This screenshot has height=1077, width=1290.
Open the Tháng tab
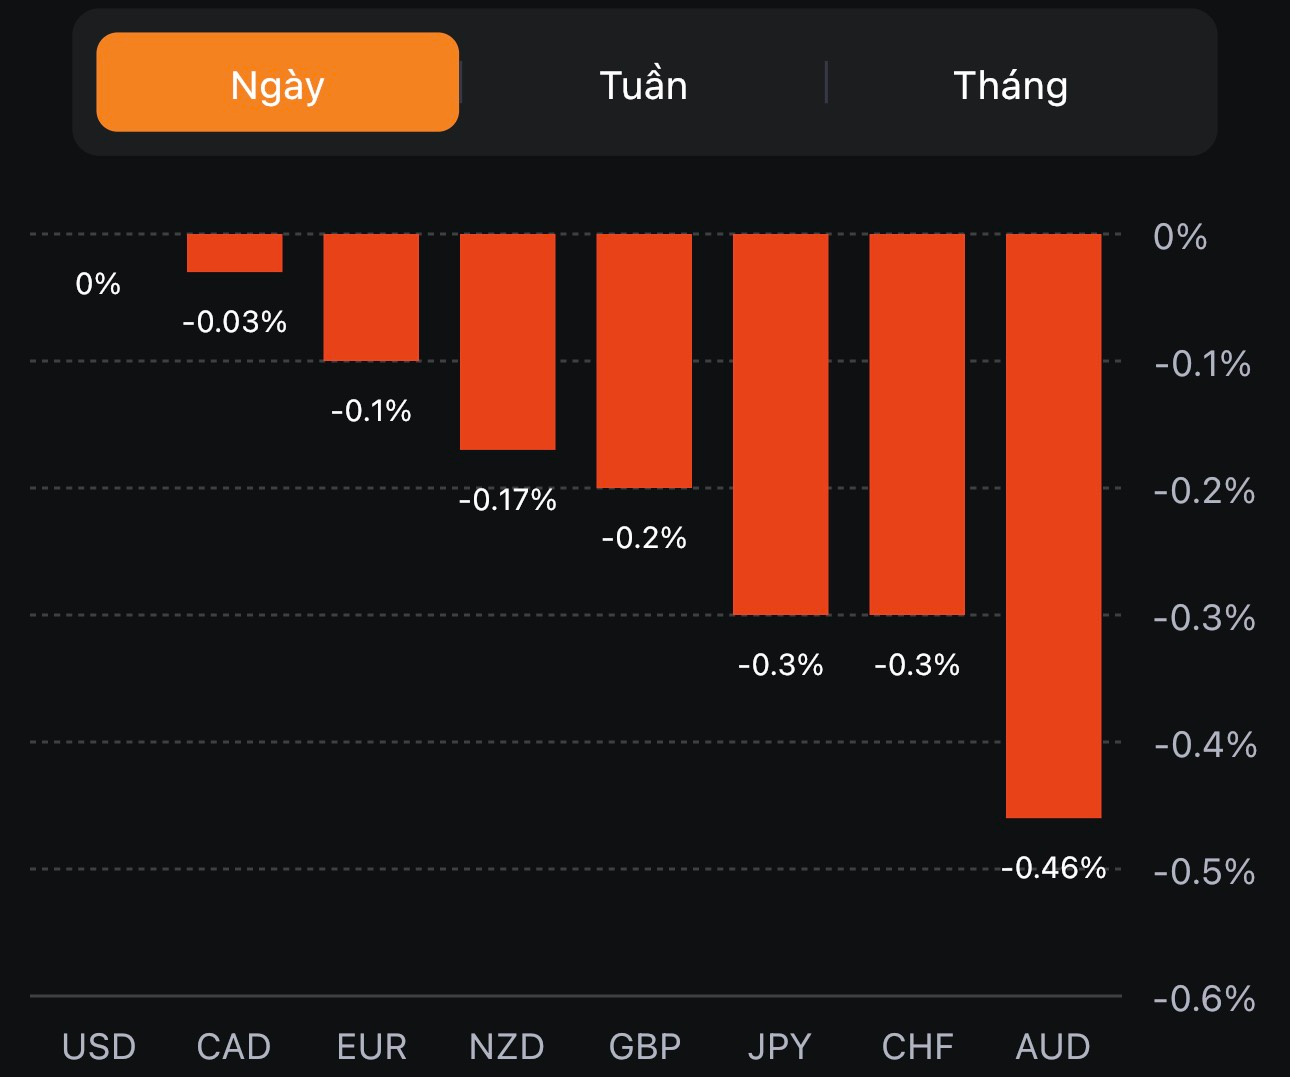[x=1010, y=85]
